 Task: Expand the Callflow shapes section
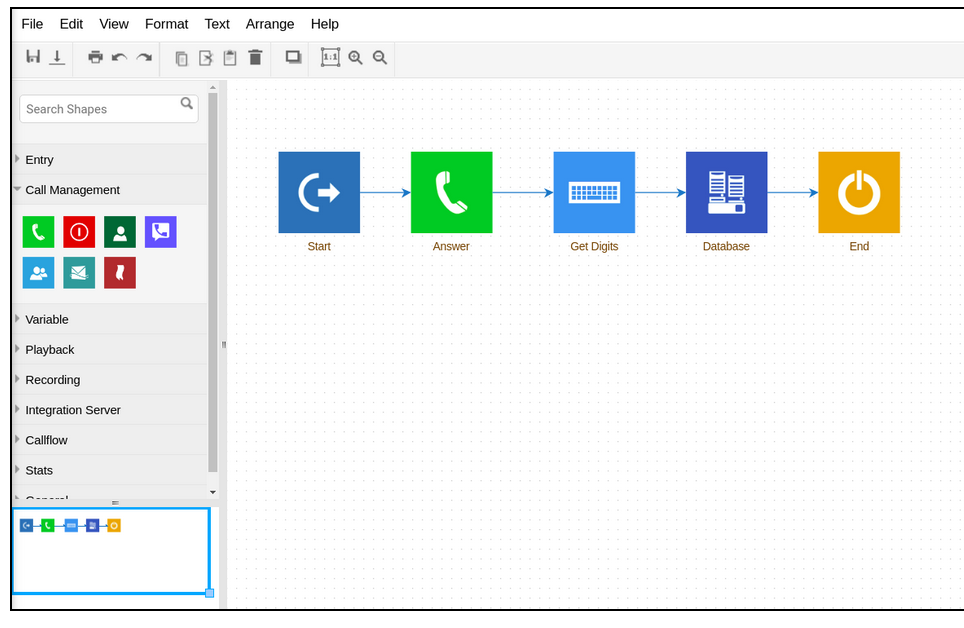pos(109,440)
